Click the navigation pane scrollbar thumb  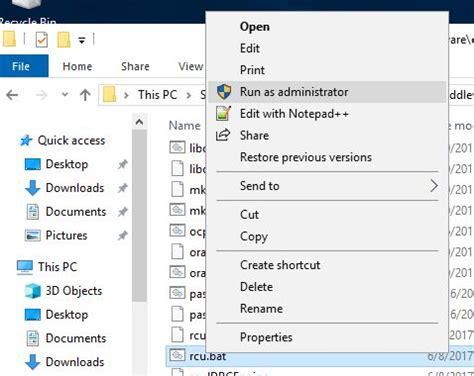139,216
